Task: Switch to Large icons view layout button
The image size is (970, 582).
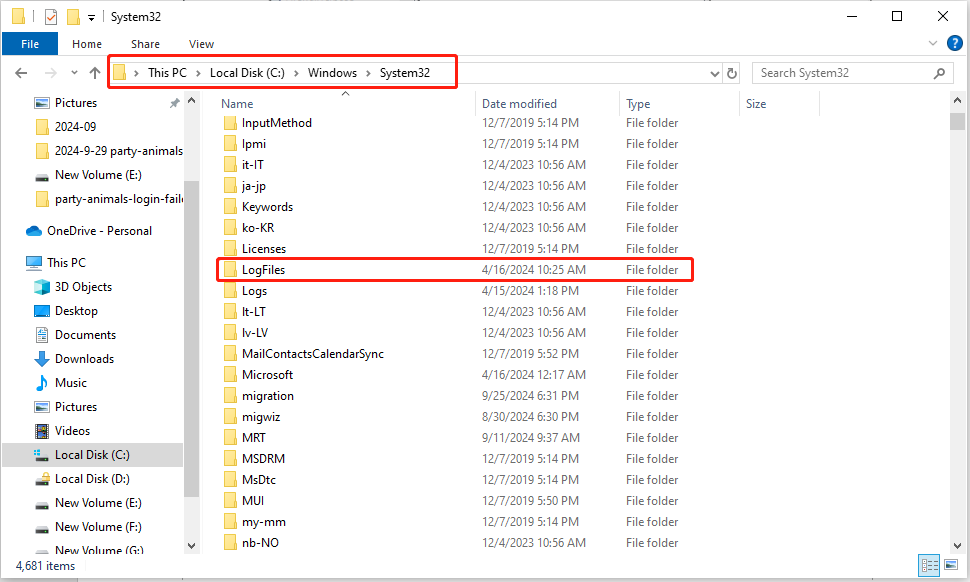Action: pyautogui.click(x=951, y=565)
